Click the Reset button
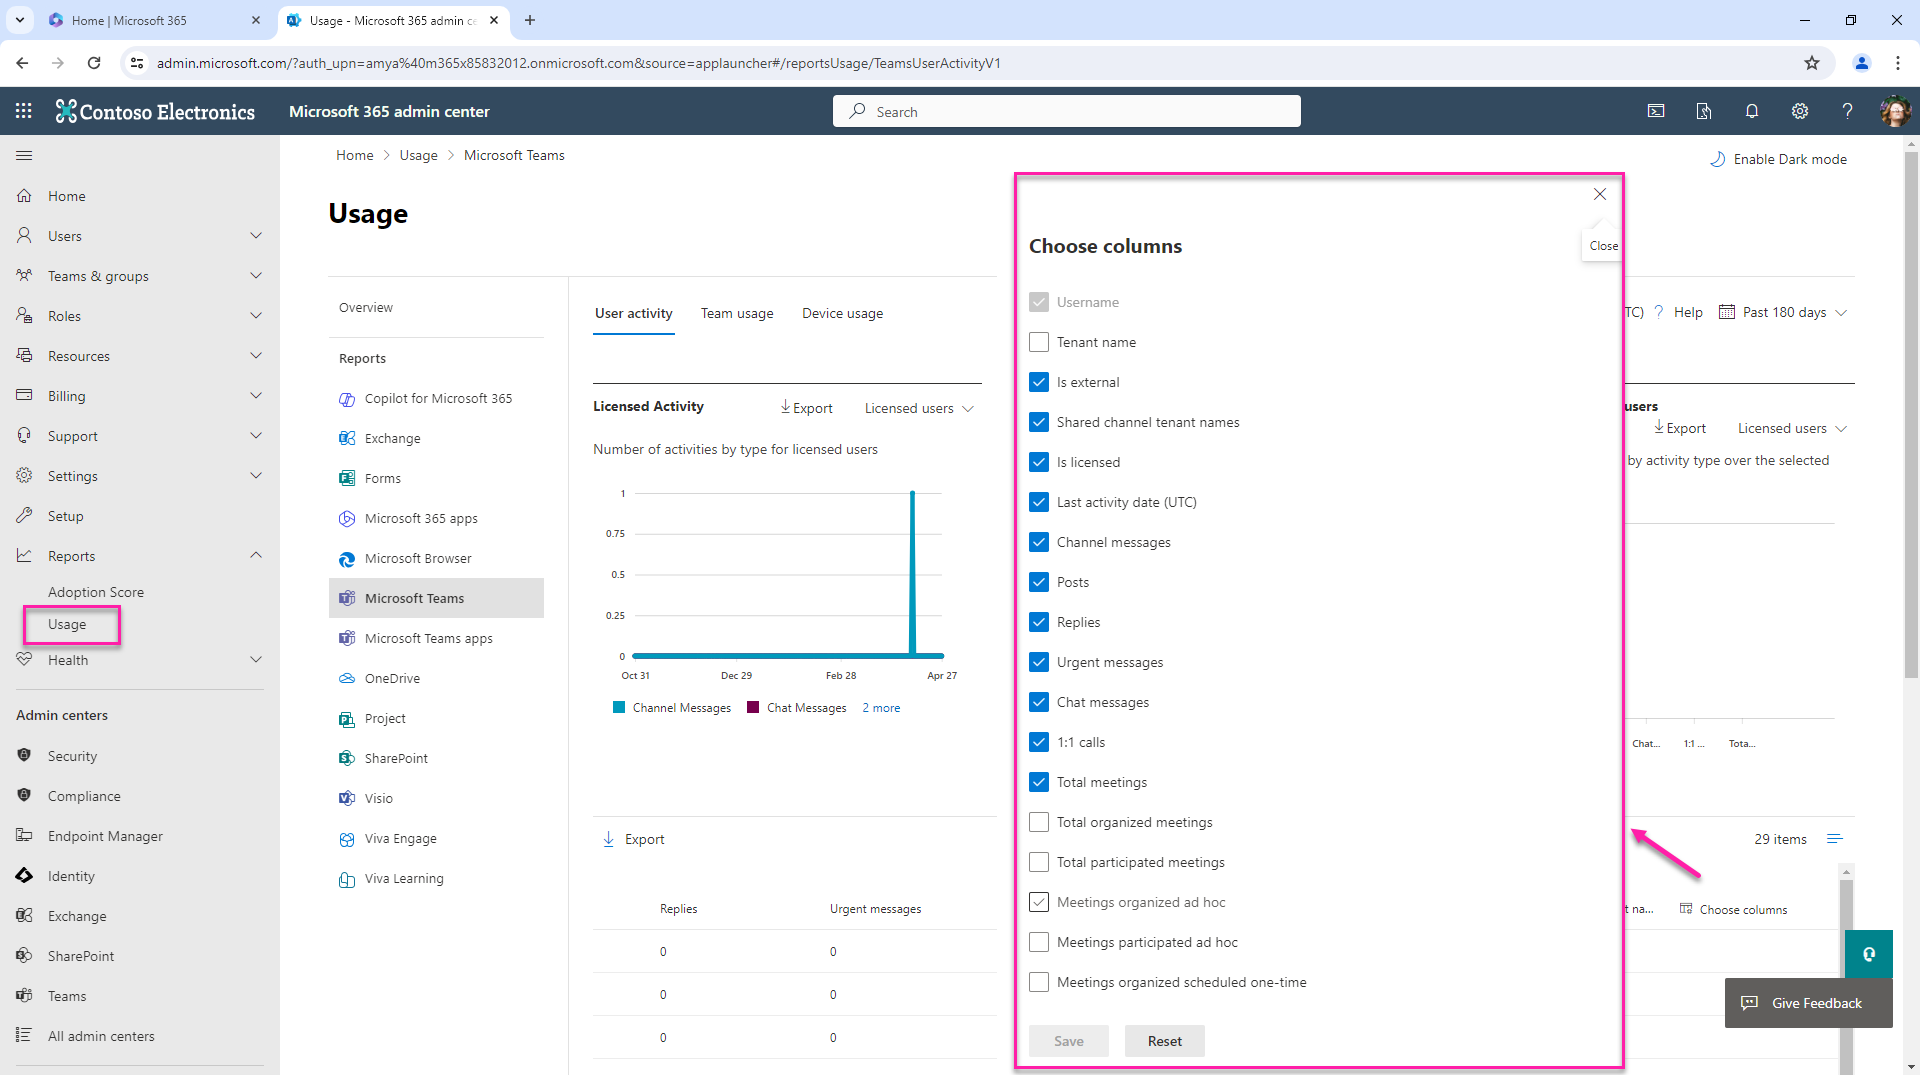The width and height of the screenshot is (1920, 1075). point(1164,1041)
